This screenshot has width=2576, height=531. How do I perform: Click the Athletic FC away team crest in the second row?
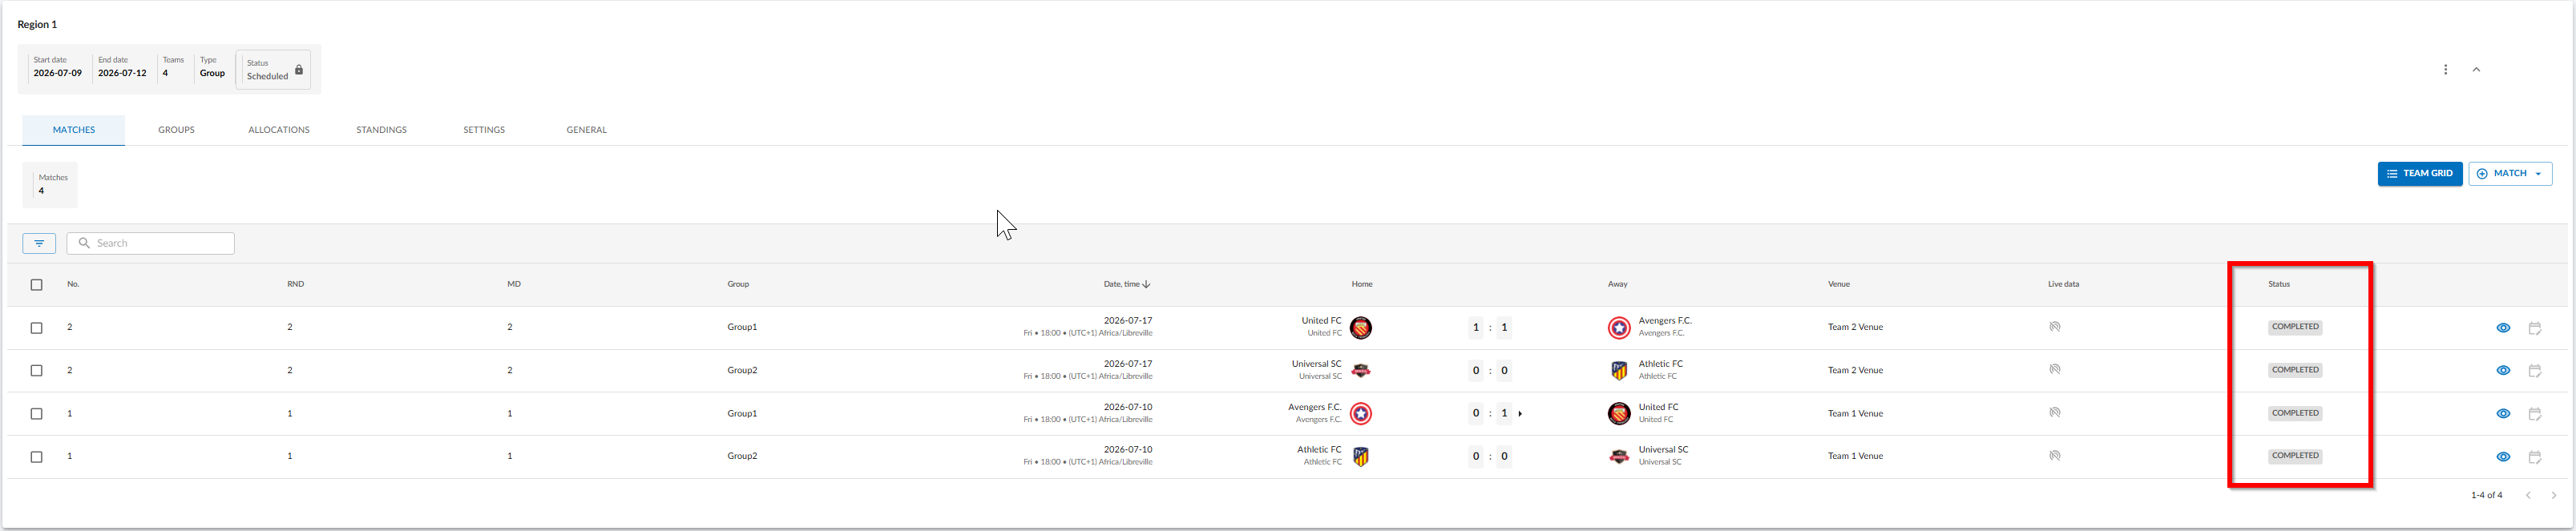click(x=1619, y=371)
